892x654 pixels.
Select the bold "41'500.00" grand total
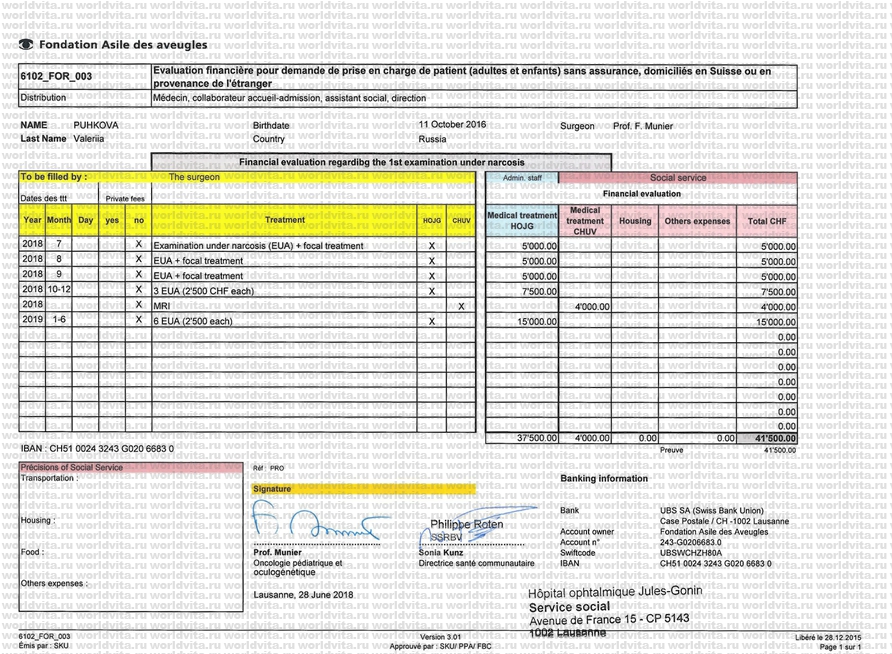click(775, 438)
